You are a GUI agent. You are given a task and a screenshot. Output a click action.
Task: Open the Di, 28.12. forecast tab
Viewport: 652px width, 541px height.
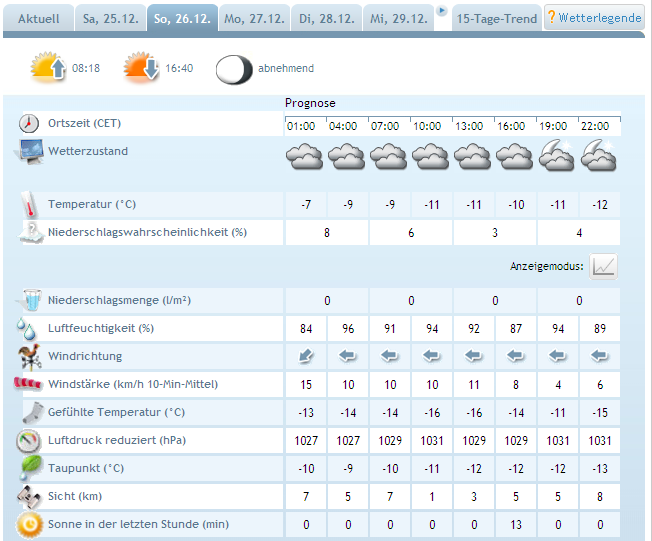click(x=327, y=19)
